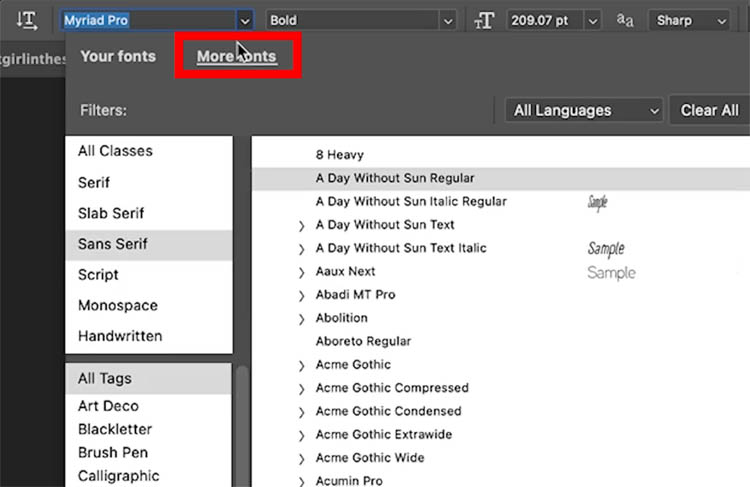This screenshot has height=487, width=750.
Task: Select All Classes filter
Action: pyautogui.click(x=149, y=151)
